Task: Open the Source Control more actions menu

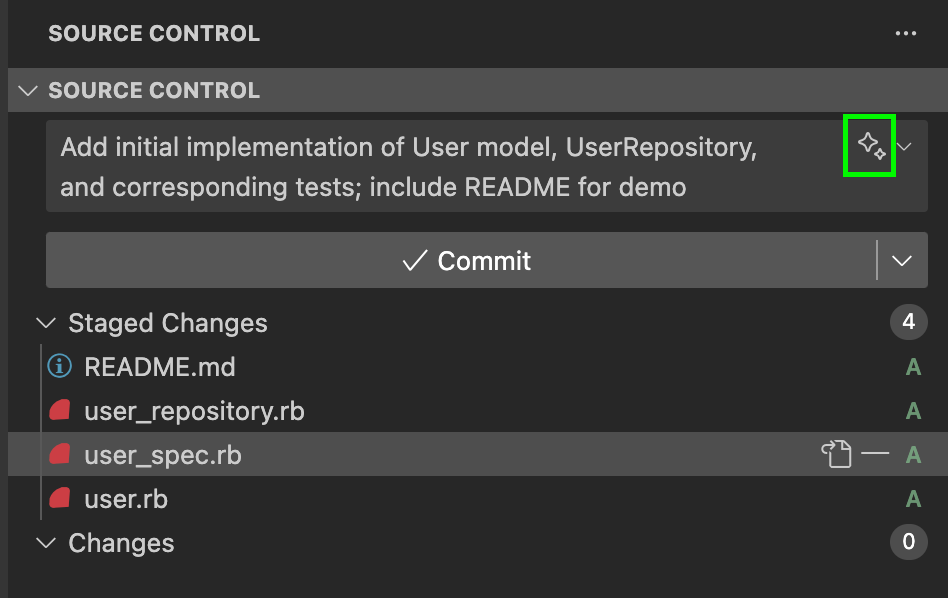Action: 906,33
